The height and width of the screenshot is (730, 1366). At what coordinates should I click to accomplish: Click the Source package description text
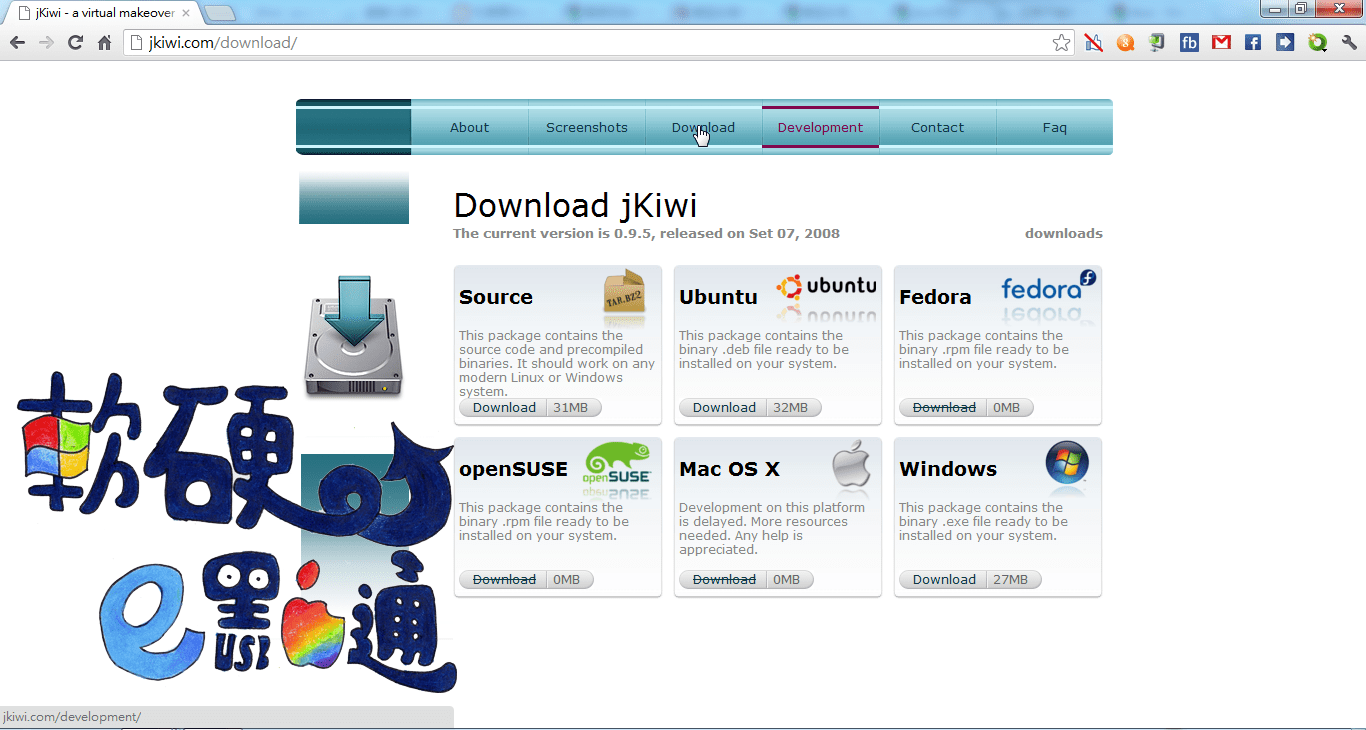[557, 363]
